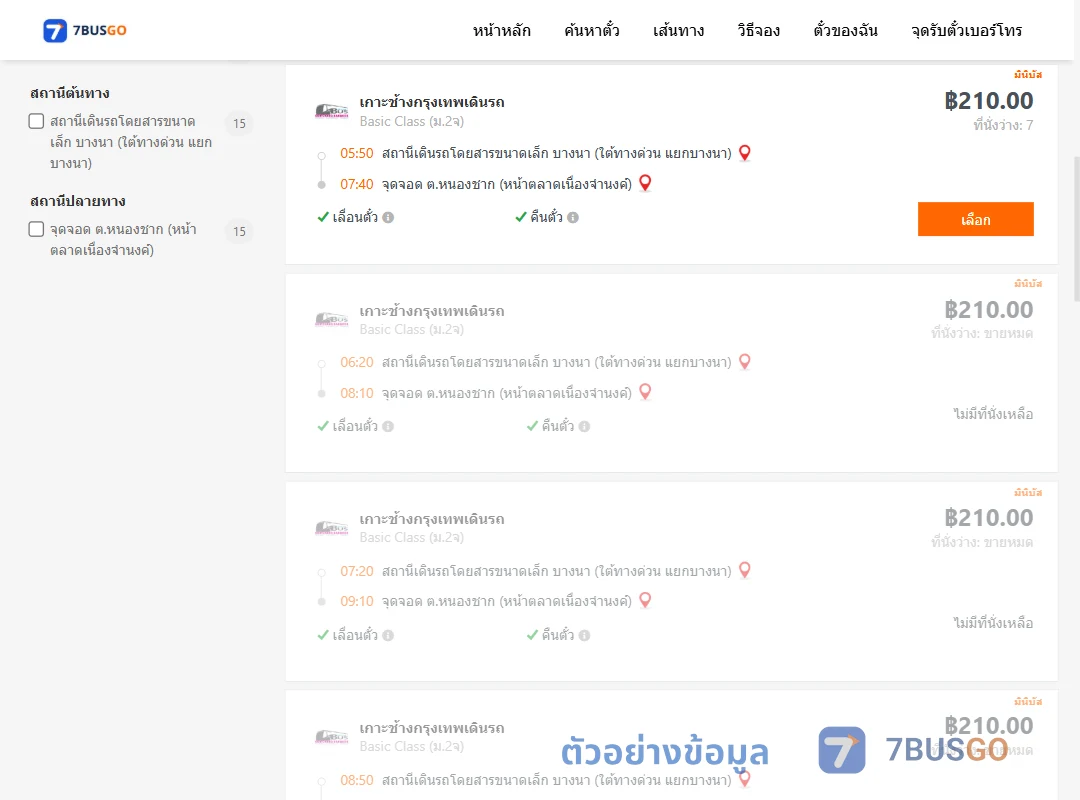Open map pin for 08:10 arrival stop
1080x800 pixels.
(x=645, y=392)
